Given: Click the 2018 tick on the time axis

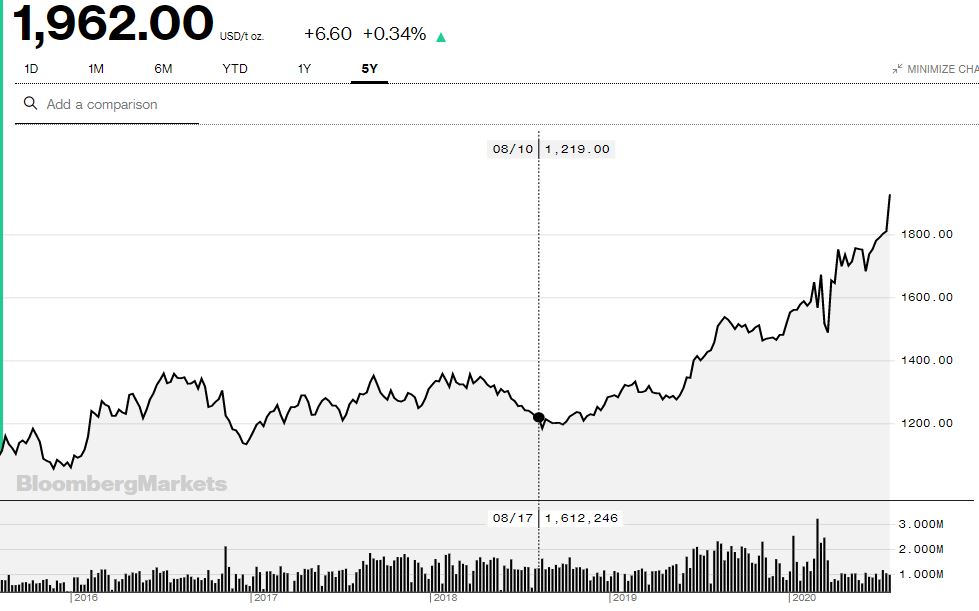Looking at the screenshot, I should pyautogui.click(x=445, y=597).
